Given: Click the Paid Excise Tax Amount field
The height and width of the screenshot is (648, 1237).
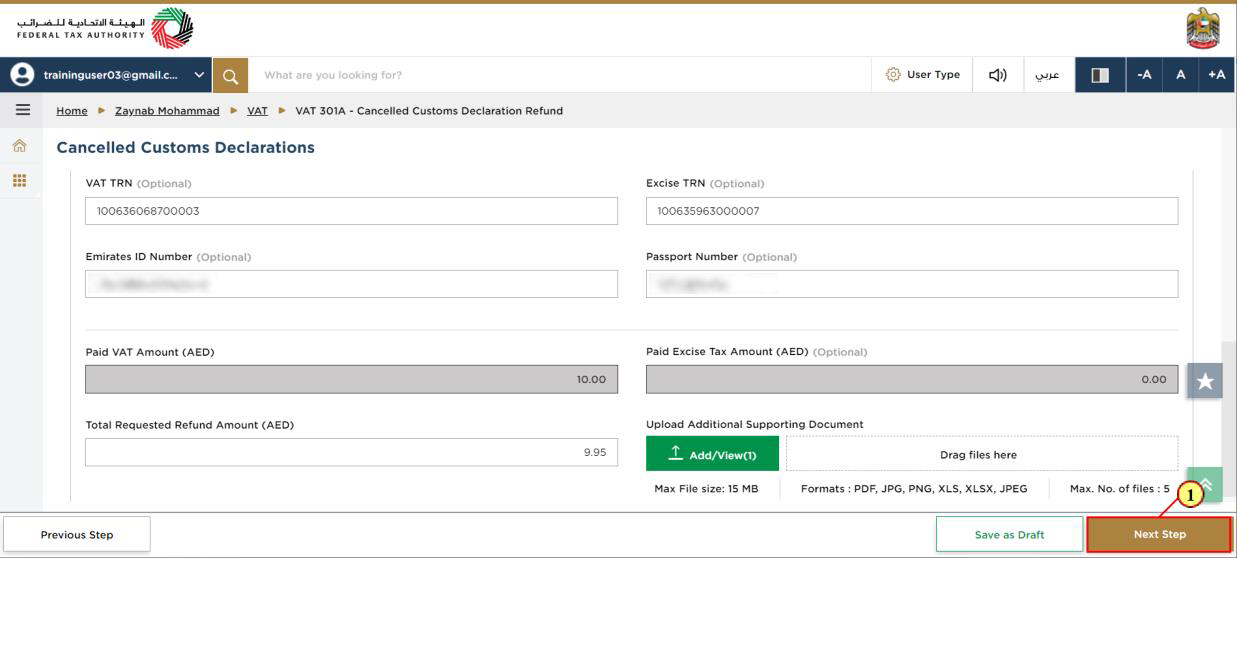Looking at the screenshot, I should (x=912, y=379).
